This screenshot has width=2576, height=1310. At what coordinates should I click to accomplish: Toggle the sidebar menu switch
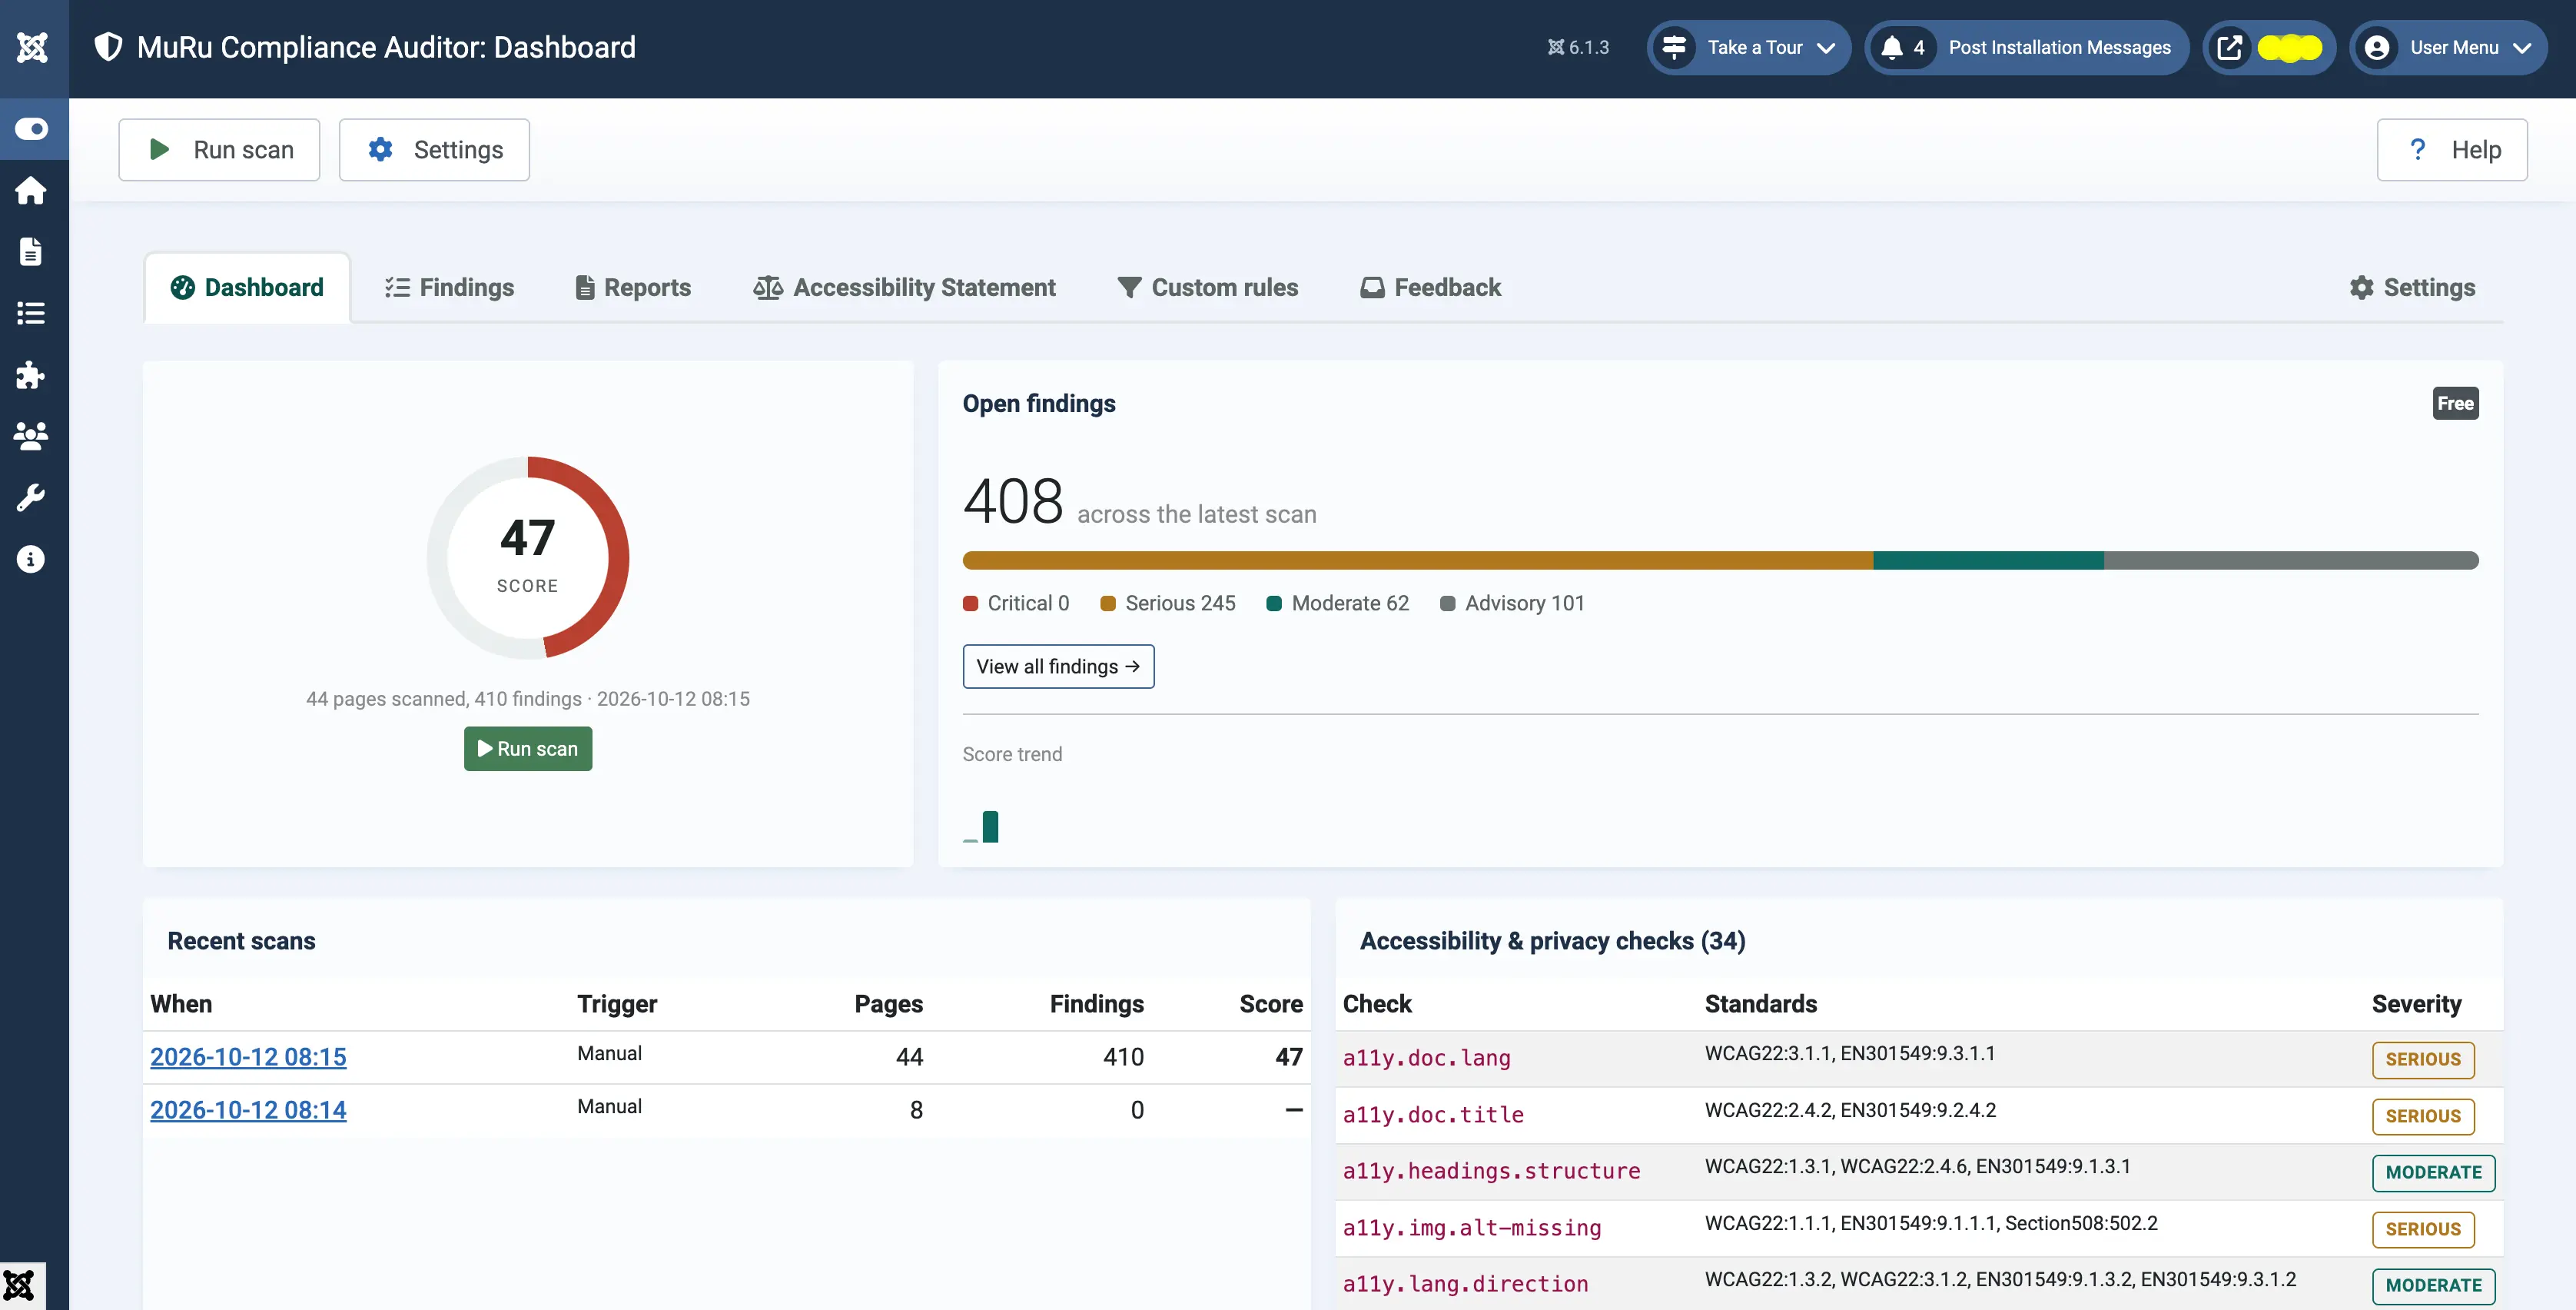pos(32,129)
